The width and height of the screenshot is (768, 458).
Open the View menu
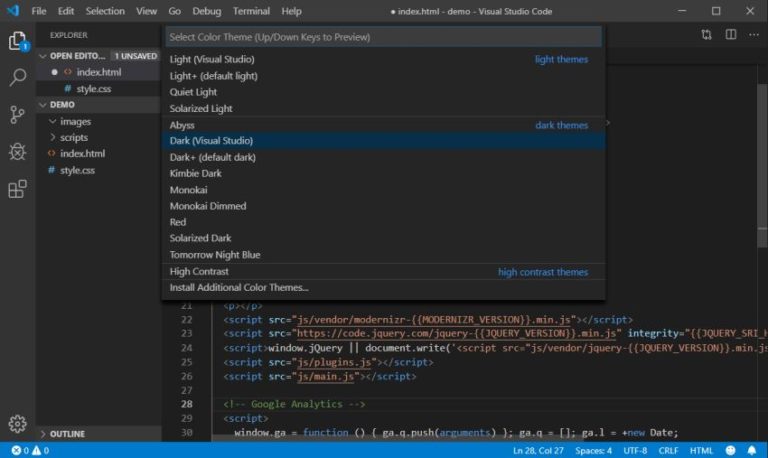[x=146, y=11]
